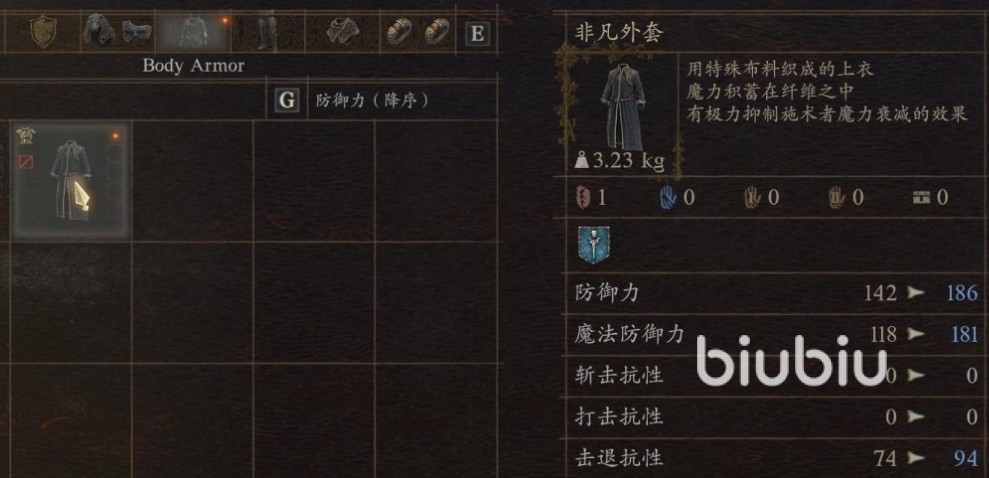989x478 pixels.
Task: Switch to the leg armor category
Action: point(267,30)
